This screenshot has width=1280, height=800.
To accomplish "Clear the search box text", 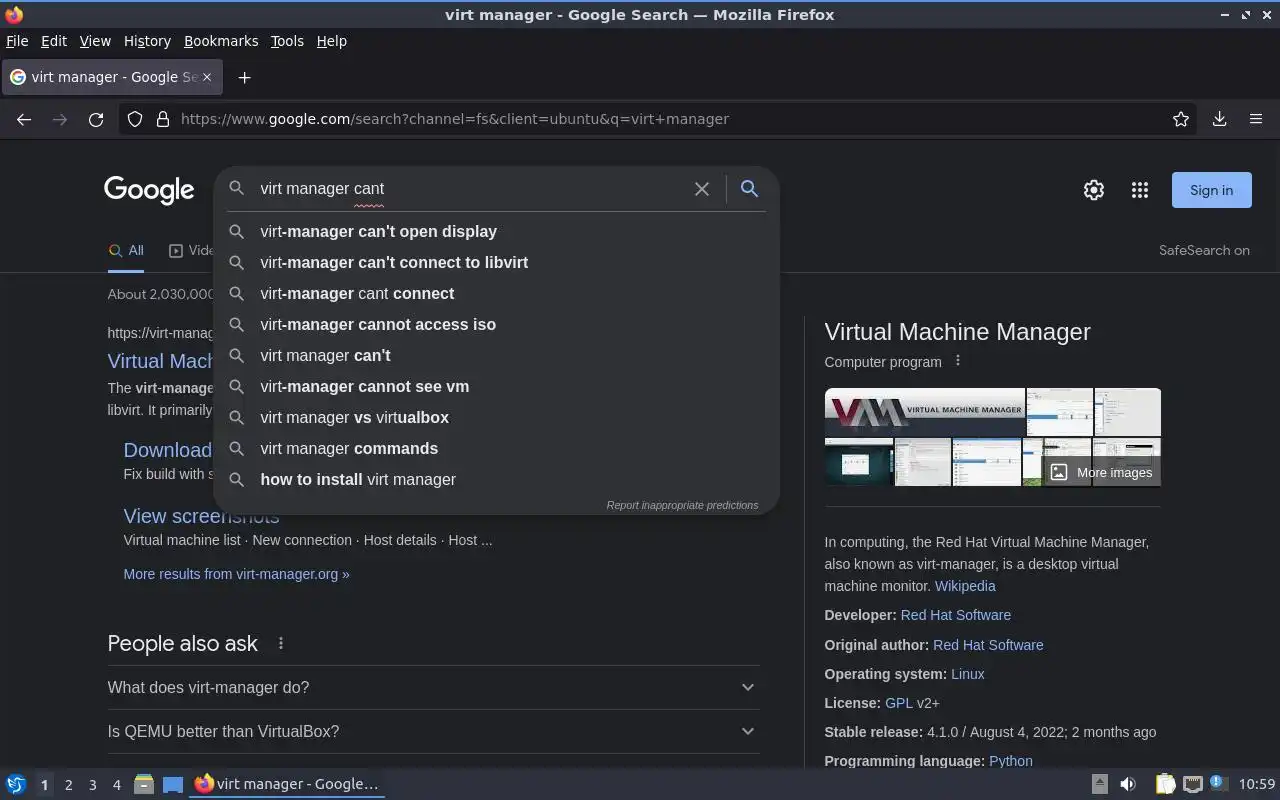I will pyautogui.click(x=702, y=188).
